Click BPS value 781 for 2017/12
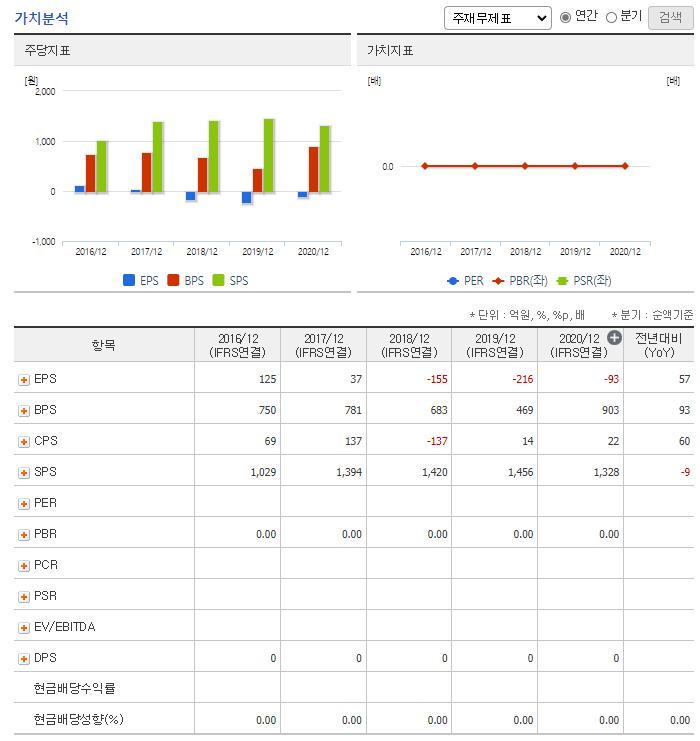The height and width of the screenshot is (741, 700). tap(353, 410)
